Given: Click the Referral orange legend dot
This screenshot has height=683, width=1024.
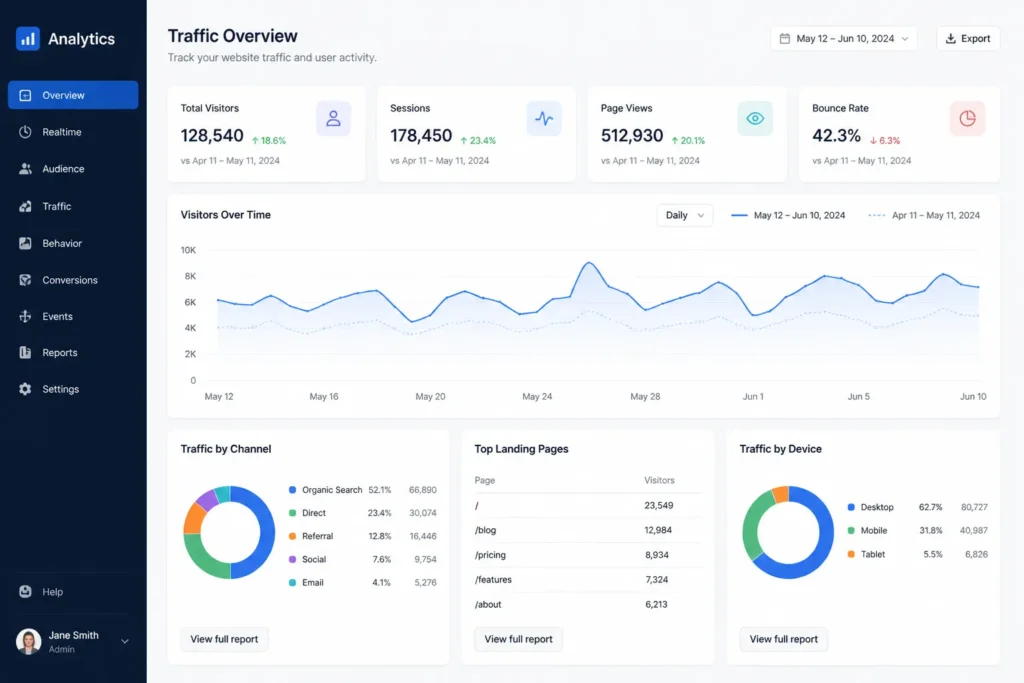Looking at the screenshot, I should [293, 536].
